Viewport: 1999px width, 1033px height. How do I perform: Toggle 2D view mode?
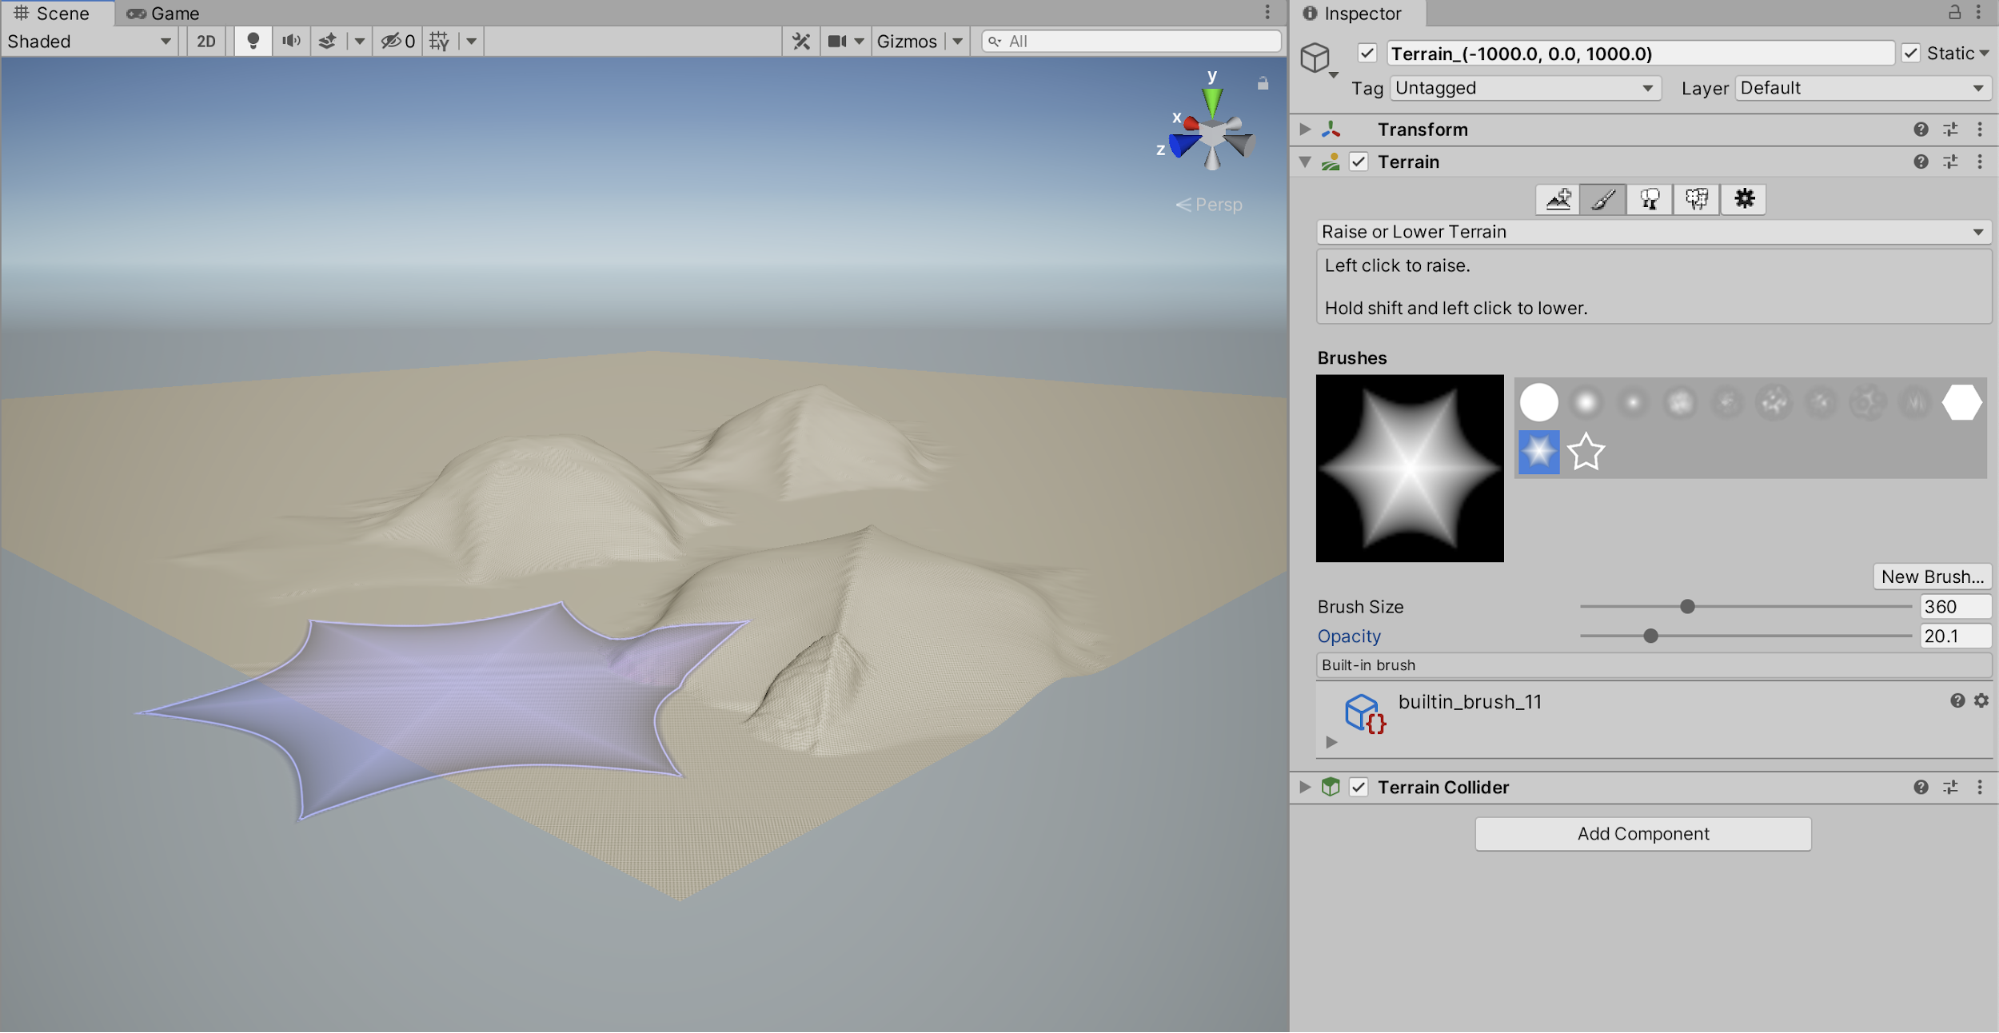click(206, 41)
